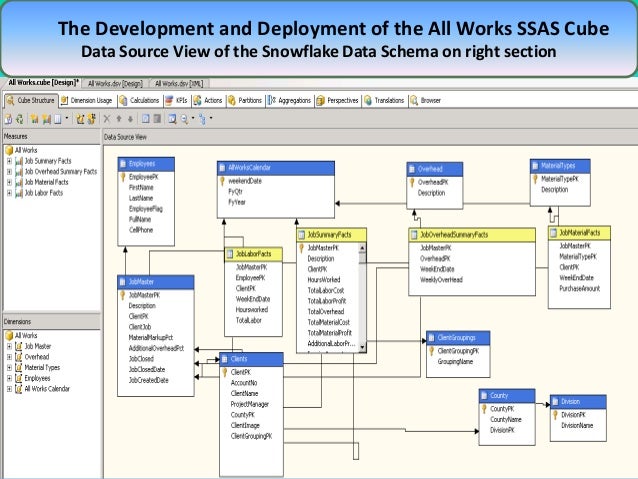Expand the Job Labor Facts measure group
Viewport: 638px width, 479px height.
tap(9, 193)
